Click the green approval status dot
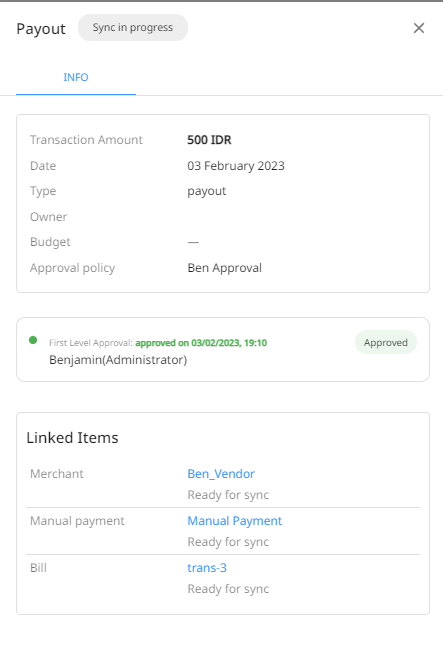This screenshot has height=648, width=443. click(33, 340)
